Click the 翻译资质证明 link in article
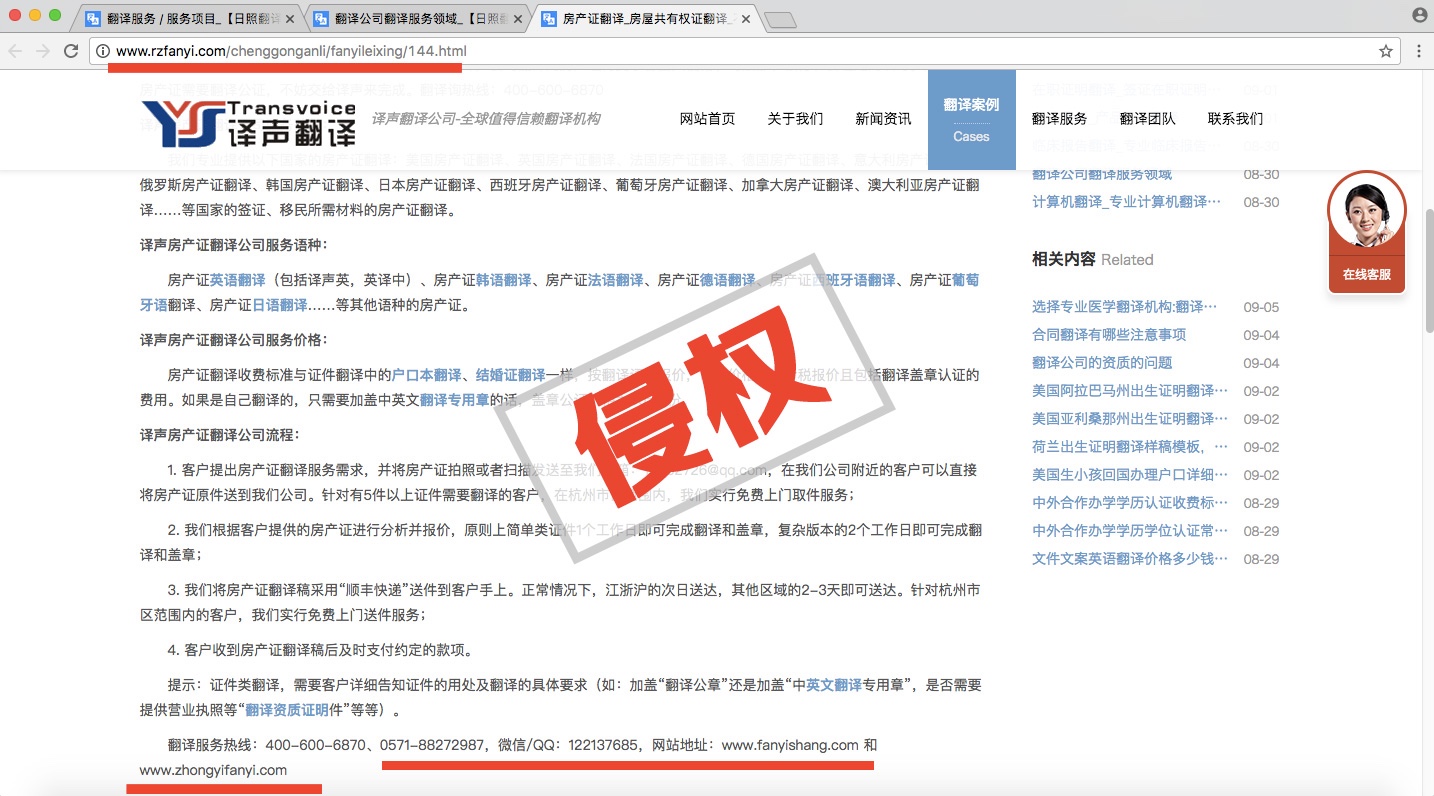This screenshot has height=796, width=1434. (287, 711)
